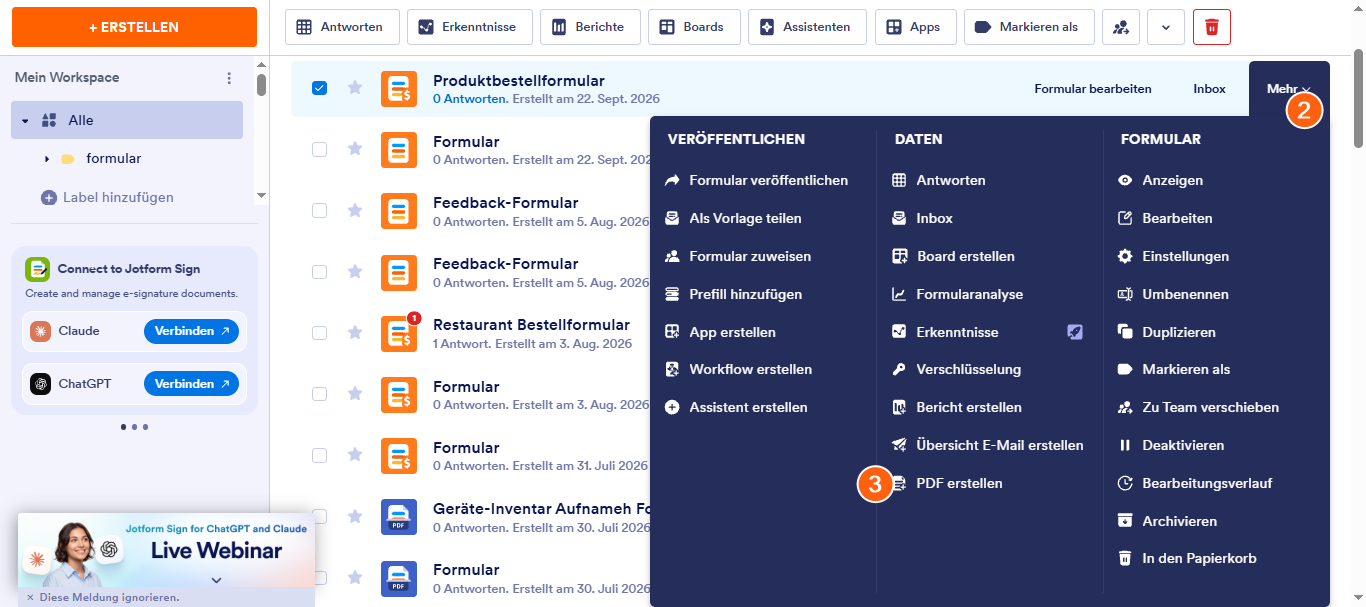This screenshot has height=607, width=1366.
Task: Select Umbenennen menu item
Action: click(x=1173, y=294)
